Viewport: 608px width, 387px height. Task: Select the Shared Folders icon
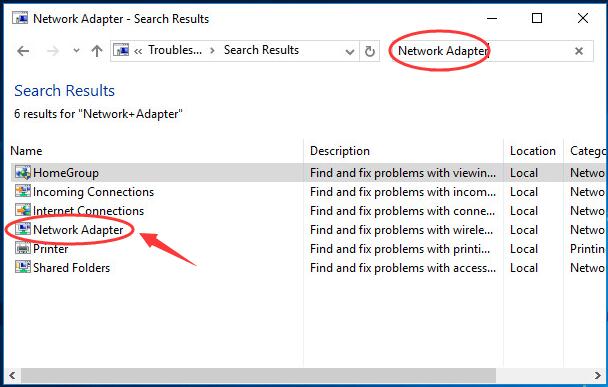[x=23, y=267]
